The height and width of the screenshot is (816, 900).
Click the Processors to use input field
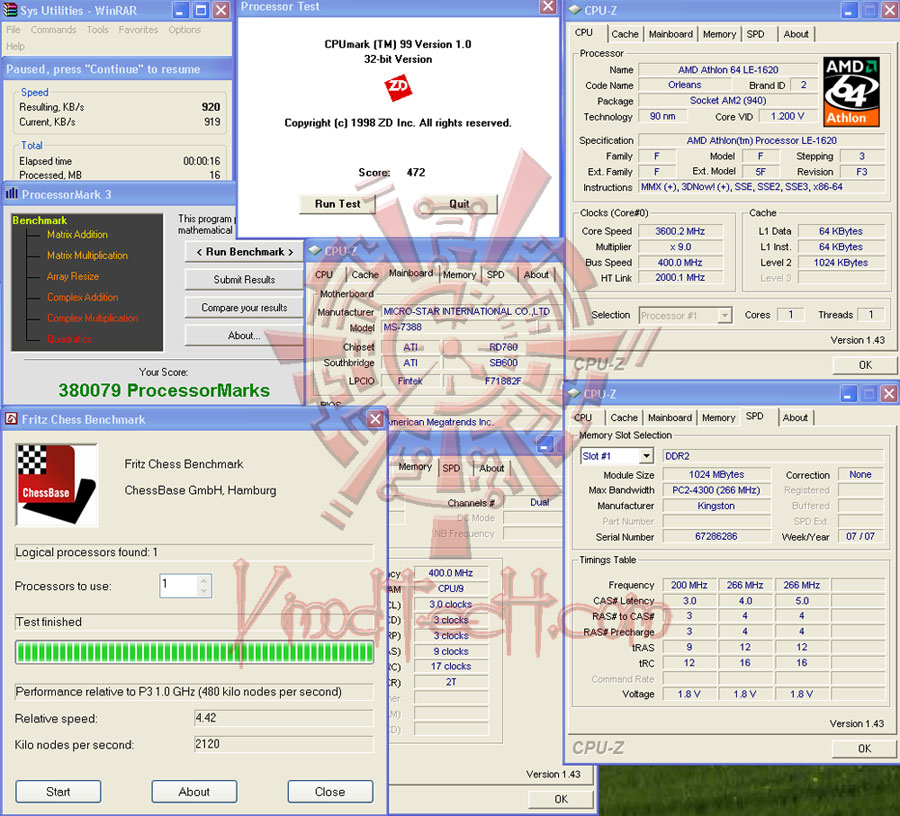(x=179, y=586)
